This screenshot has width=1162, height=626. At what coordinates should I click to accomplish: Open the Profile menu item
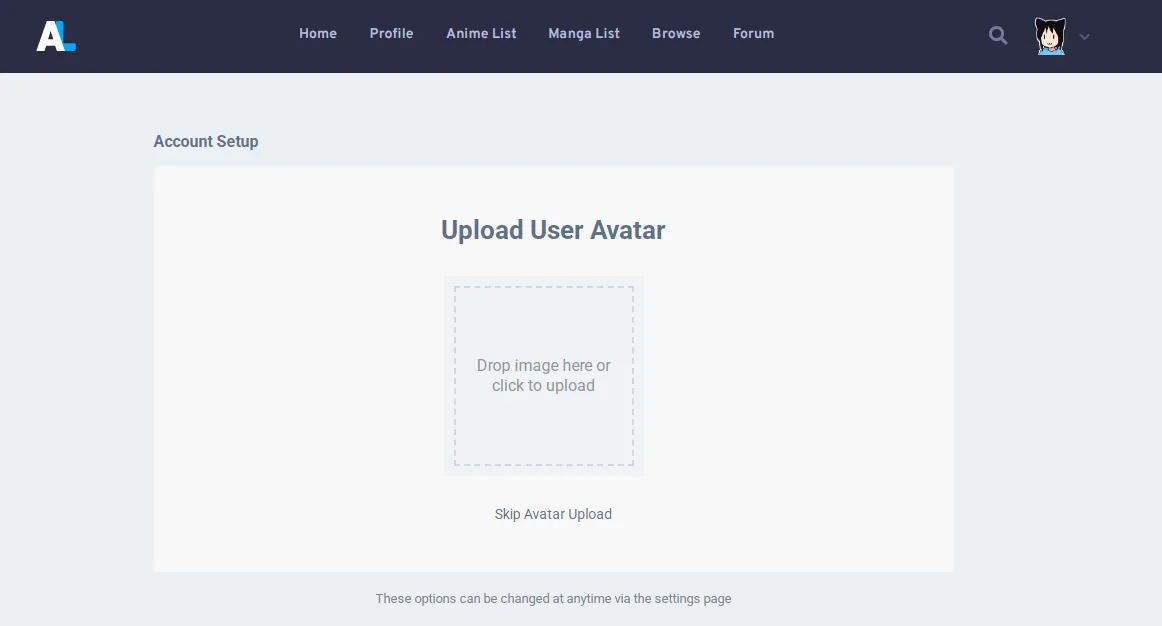pos(391,33)
